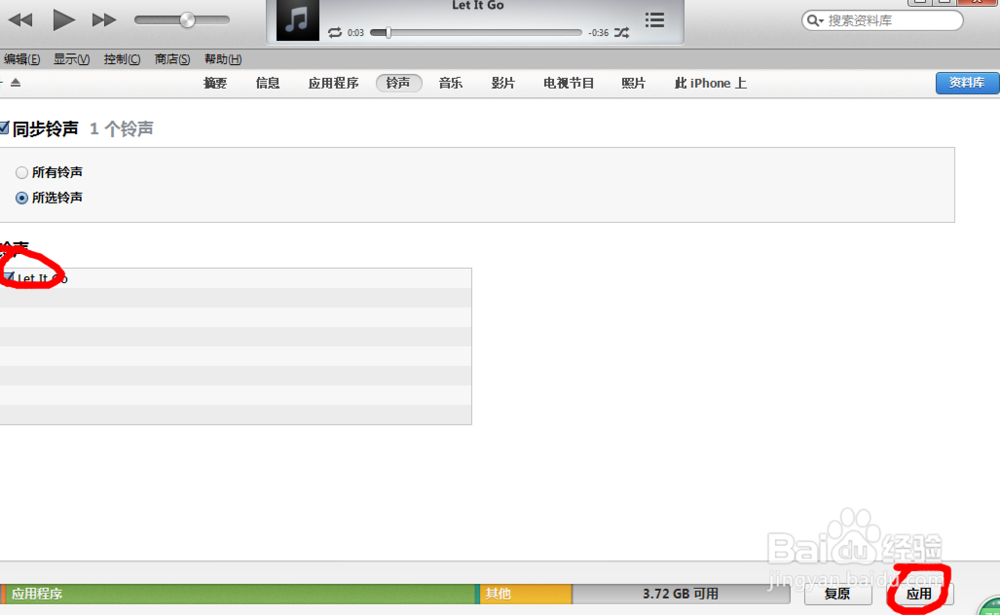Switch to the 应用程序 tab
The image size is (1000, 615).
coord(333,83)
